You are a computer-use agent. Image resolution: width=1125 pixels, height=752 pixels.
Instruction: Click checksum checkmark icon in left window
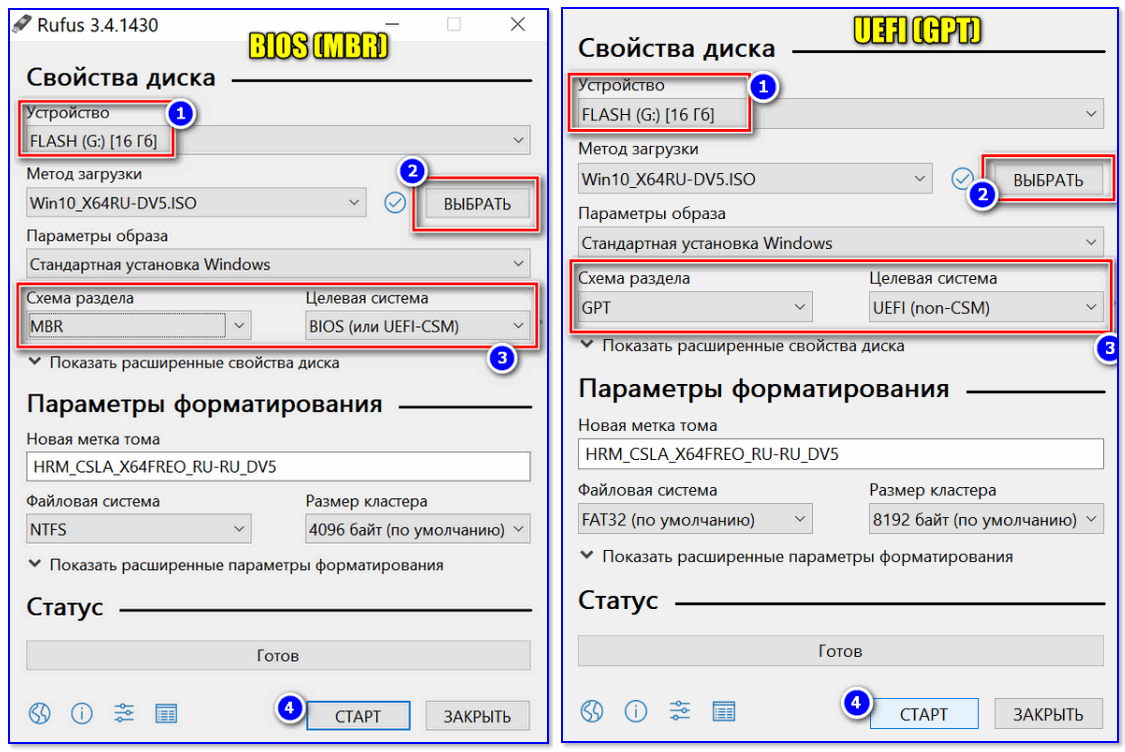(x=395, y=203)
